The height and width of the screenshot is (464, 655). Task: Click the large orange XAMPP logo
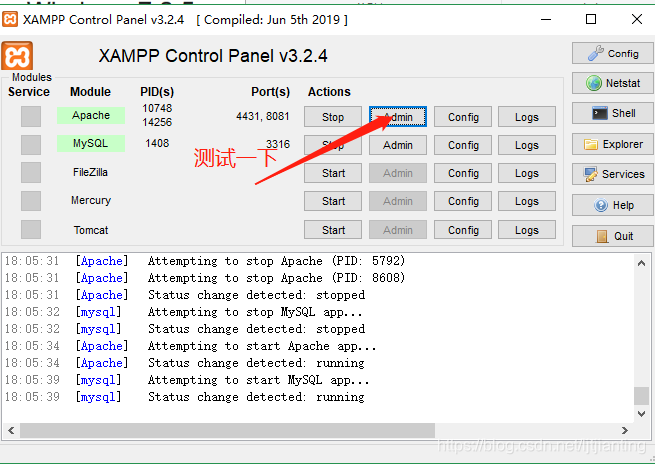17,56
